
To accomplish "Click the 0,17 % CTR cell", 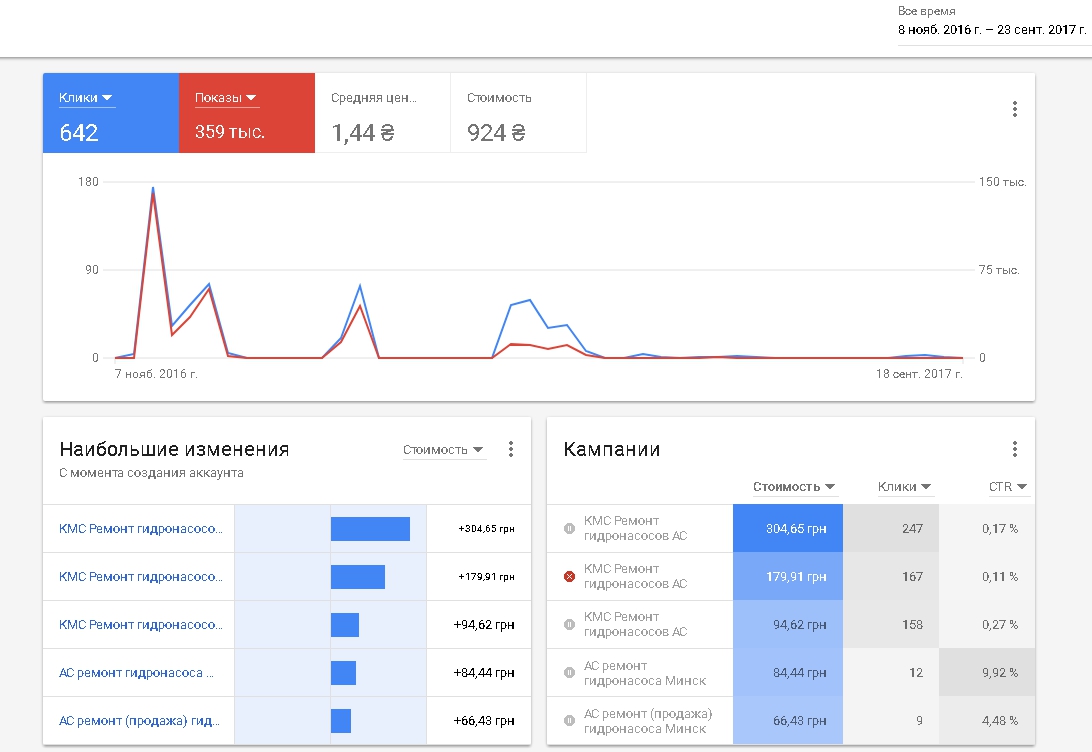I will [987, 528].
